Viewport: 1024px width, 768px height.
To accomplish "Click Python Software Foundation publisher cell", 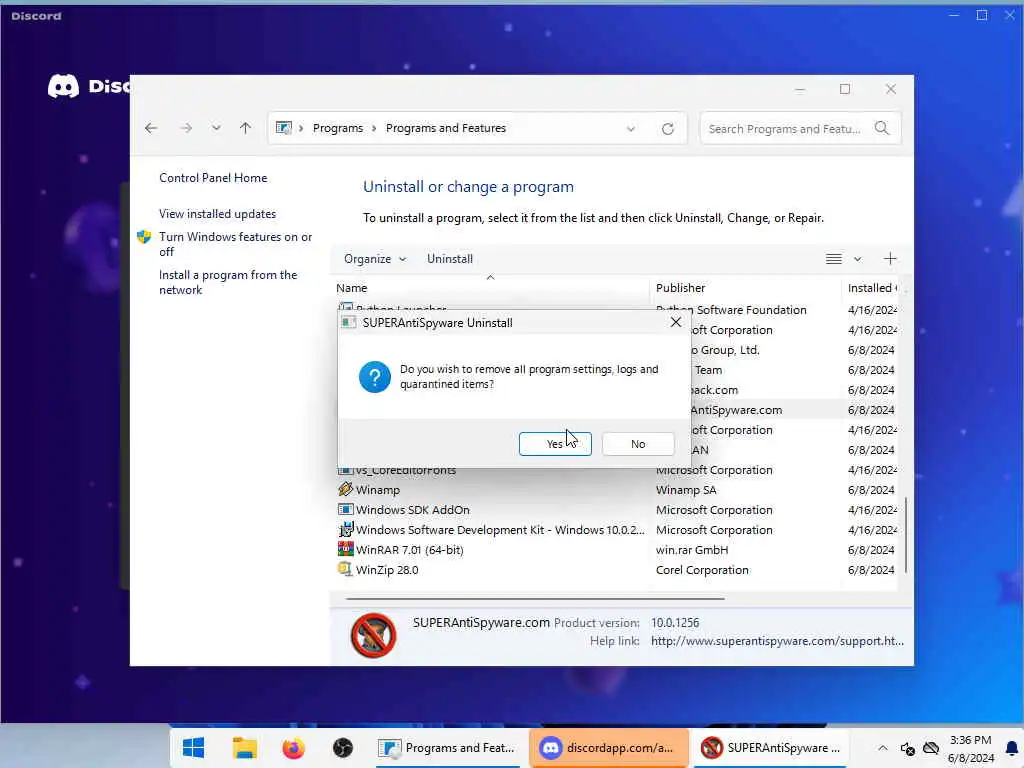I will [x=731, y=310].
